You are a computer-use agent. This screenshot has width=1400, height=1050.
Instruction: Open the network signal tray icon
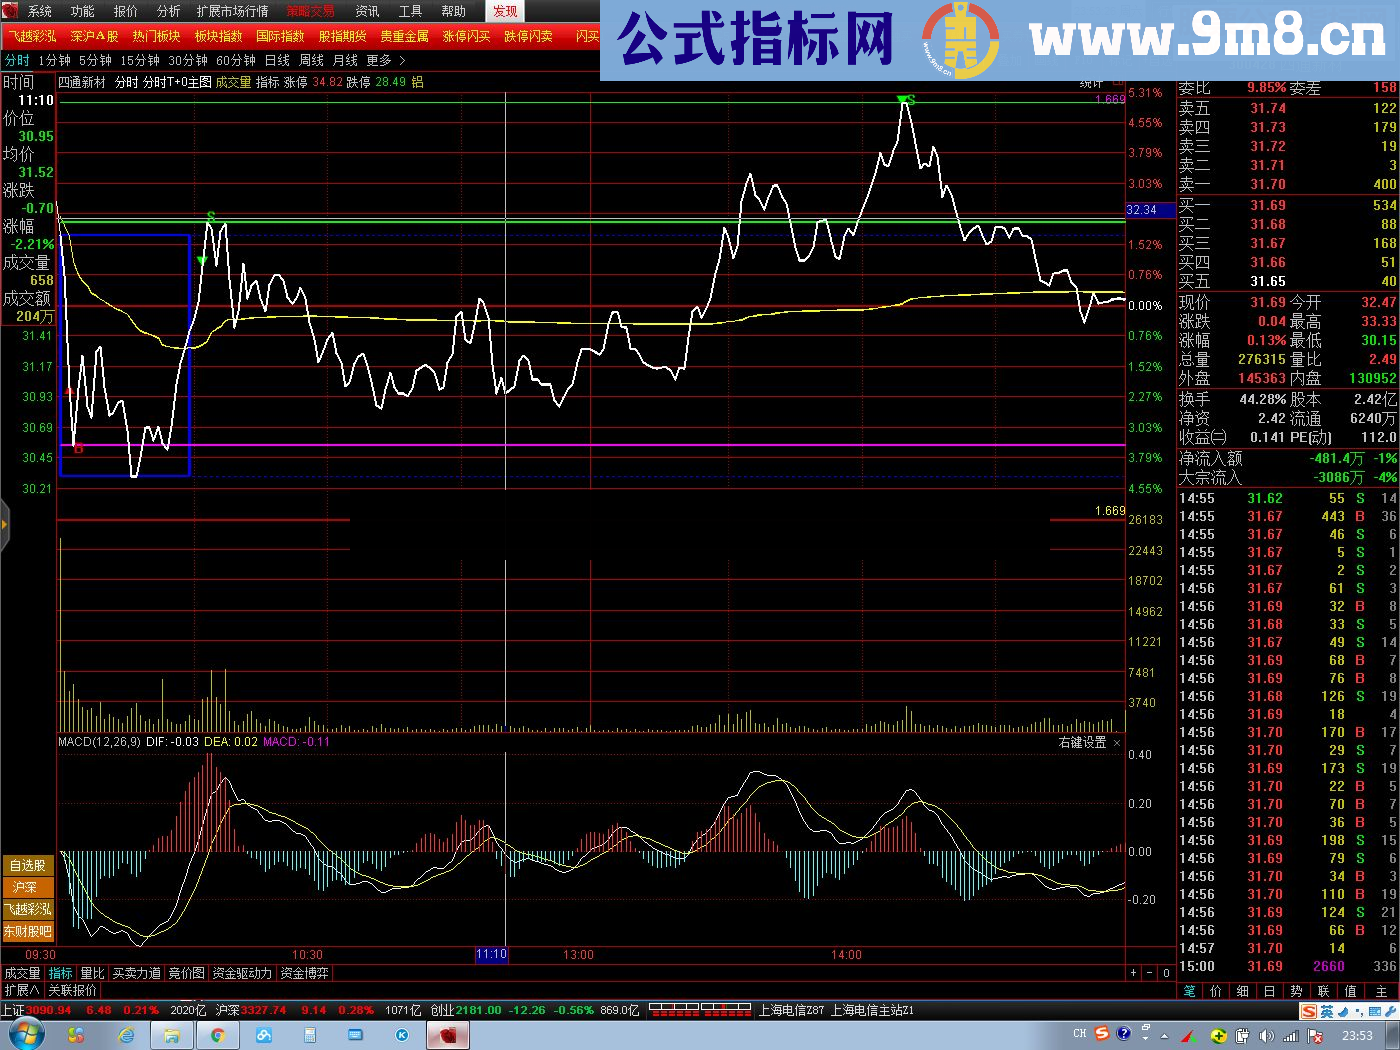1291,1036
